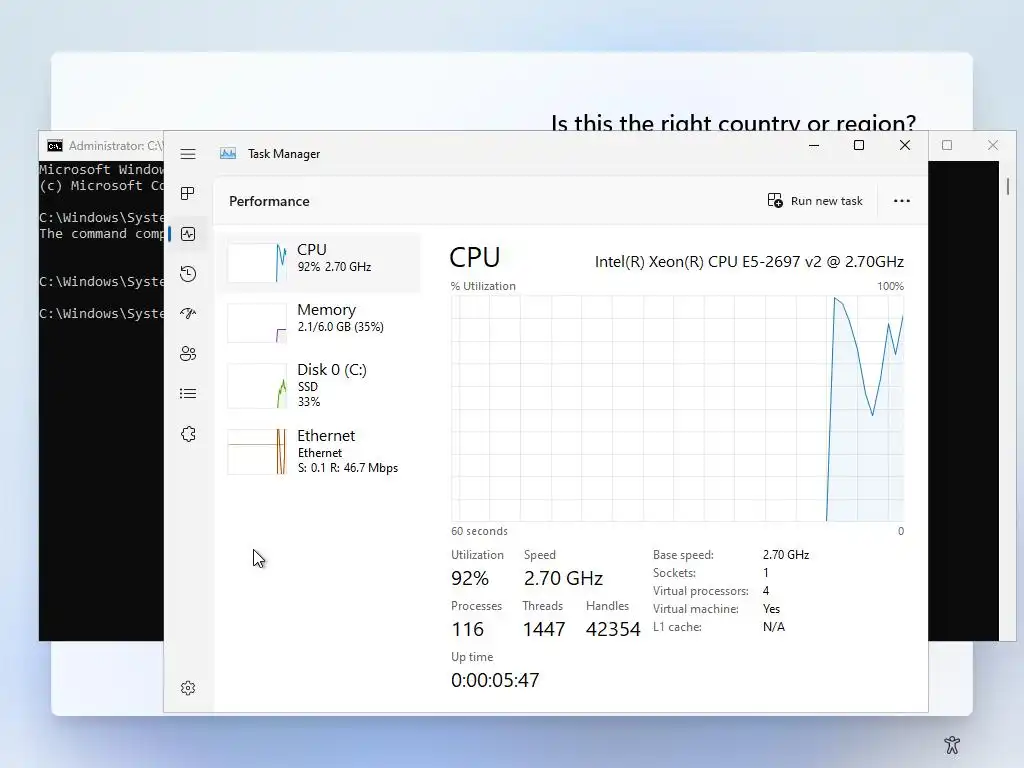This screenshot has height=768, width=1024.
Task: Close the Task Manager window
Action: coord(904,145)
